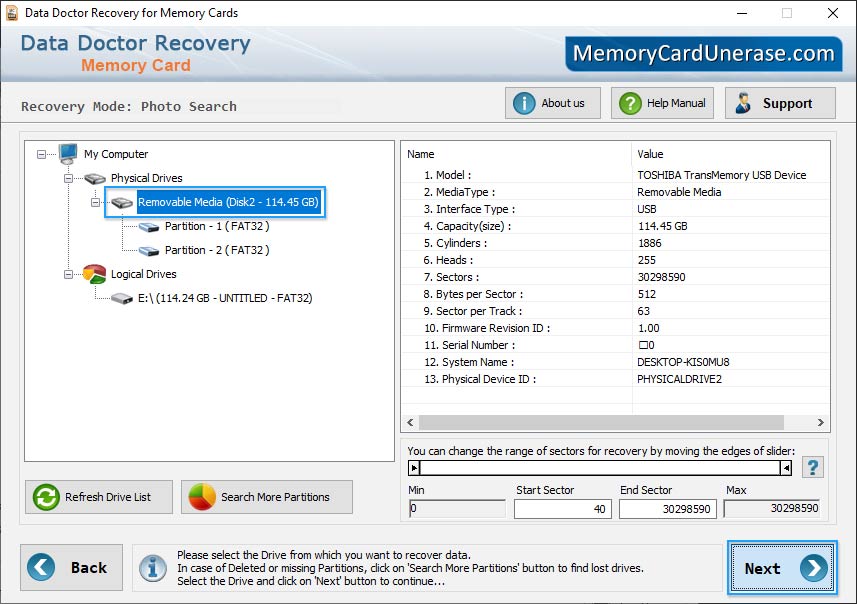Click the blue info icon on About us
857x604 pixels.
524,103
